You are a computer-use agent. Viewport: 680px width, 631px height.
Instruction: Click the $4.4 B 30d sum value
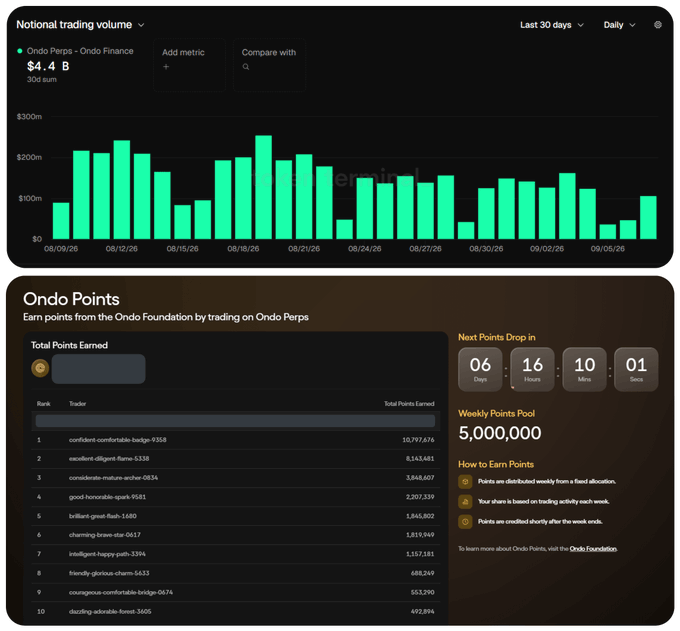(x=48, y=66)
